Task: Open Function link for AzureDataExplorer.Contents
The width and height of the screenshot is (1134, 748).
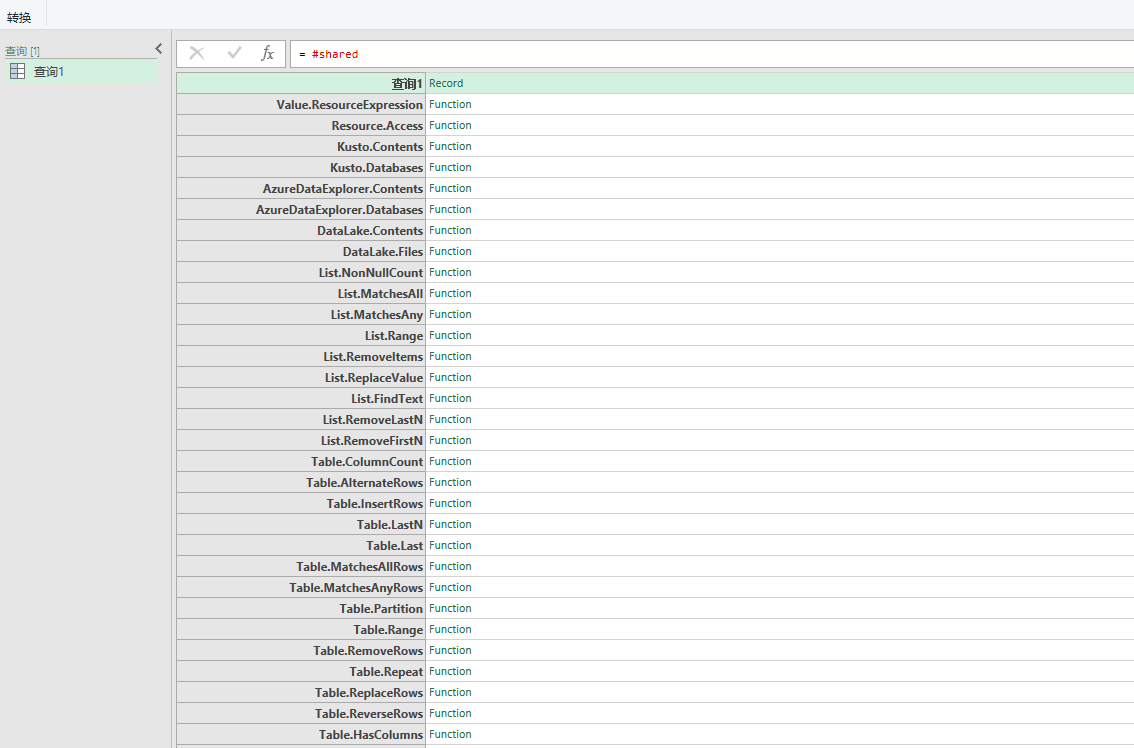Action: click(450, 188)
